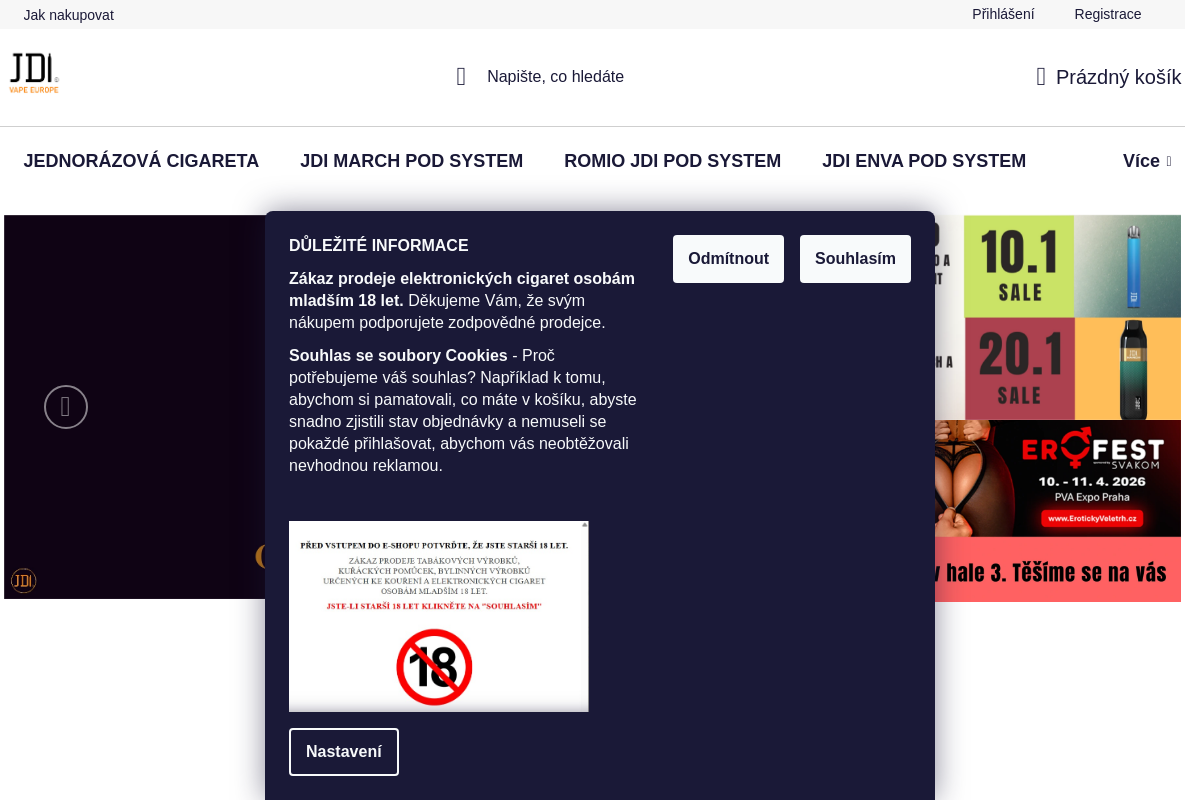The image size is (1200, 800).
Task: Open JDI Enva Pod System category
Action: click(x=924, y=161)
